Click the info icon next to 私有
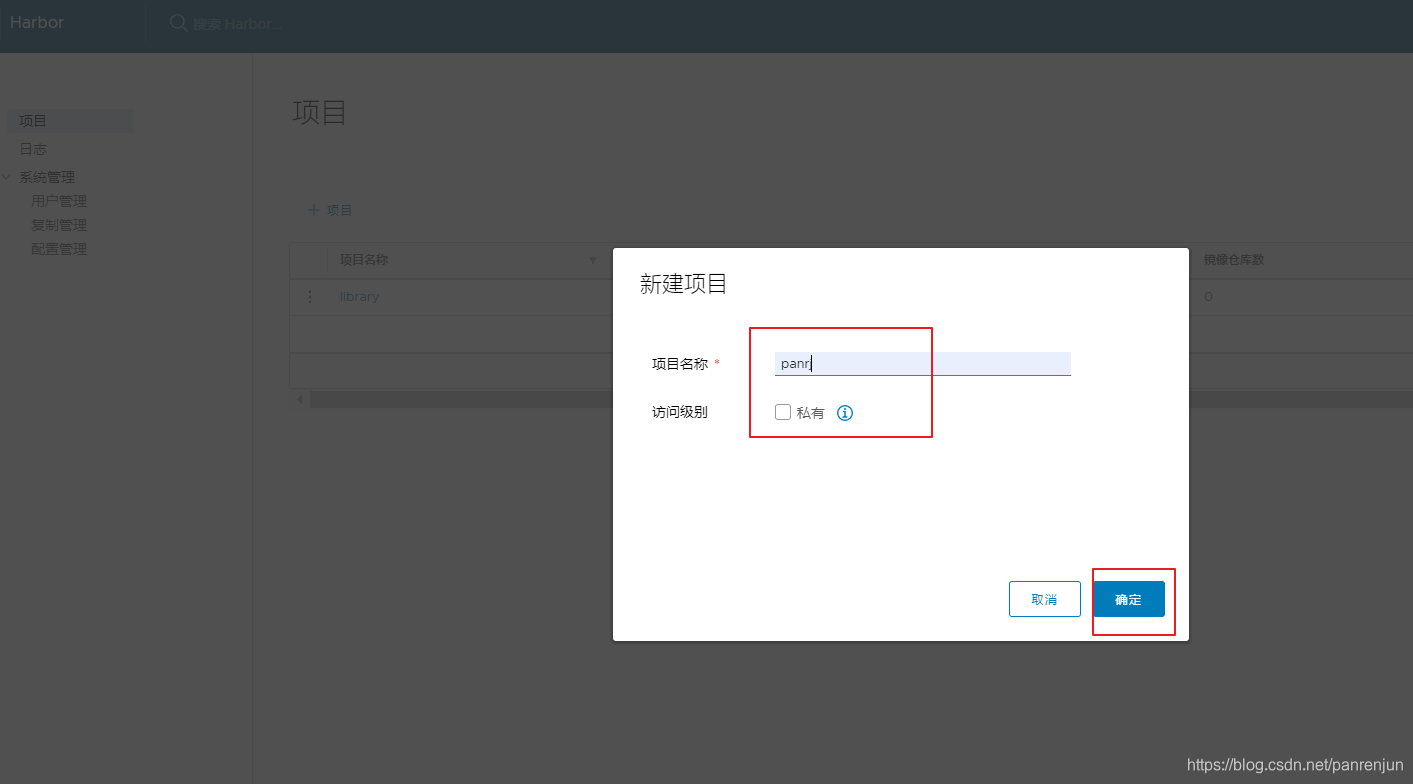 pyautogui.click(x=845, y=413)
